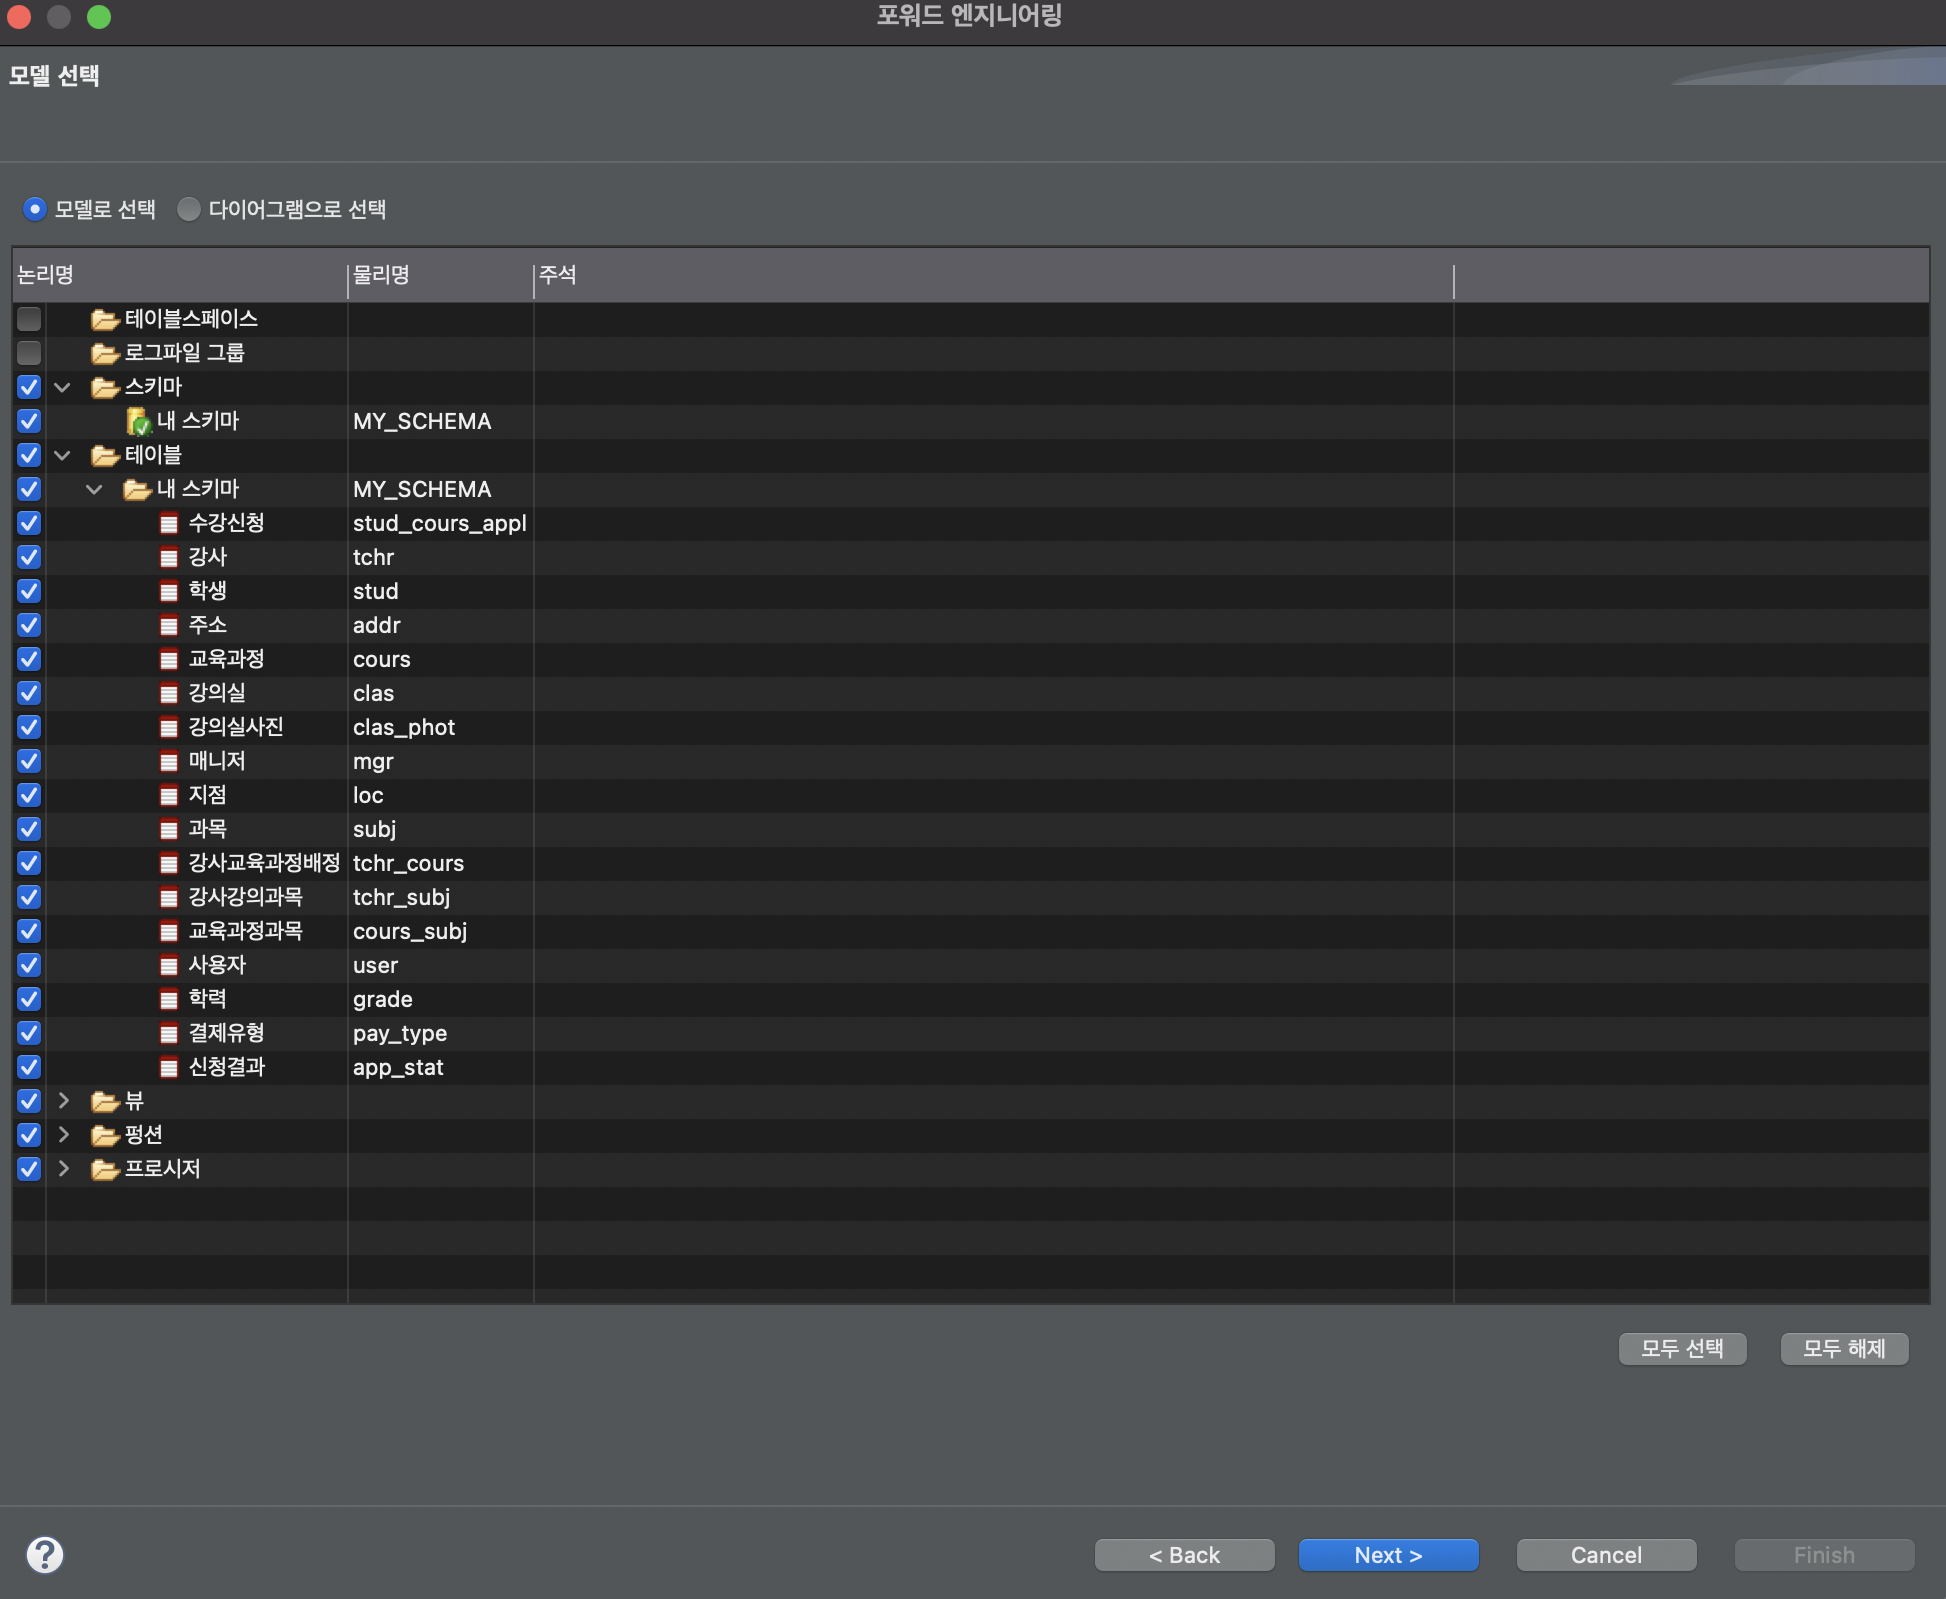1946x1599 pixels.
Task: Expand the 뷰 folder node
Action: pos(63,1101)
